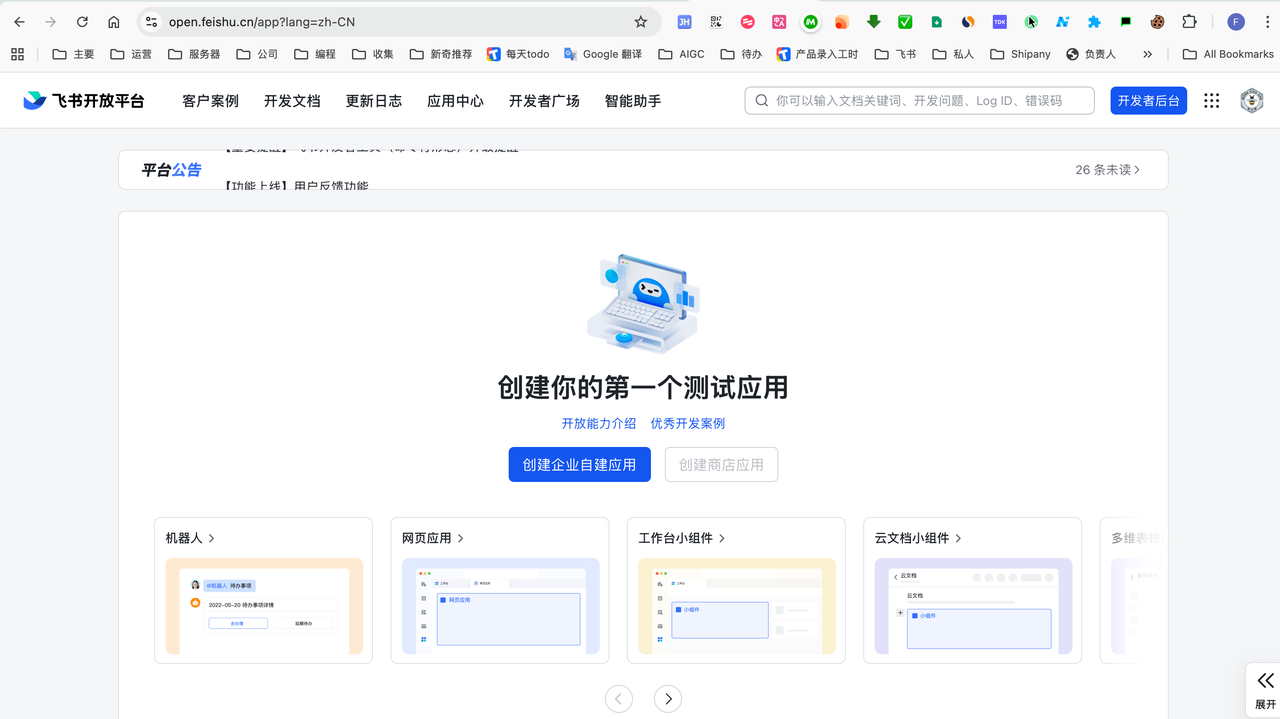Expand the bookmarks overflow chevron
Image resolution: width=1280 pixels, height=719 pixels.
tap(1148, 54)
